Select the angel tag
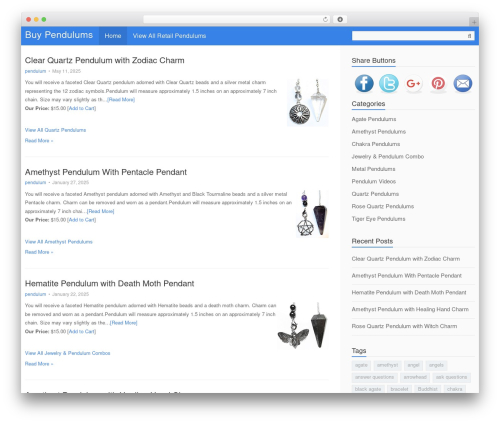 tap(413, 365)
